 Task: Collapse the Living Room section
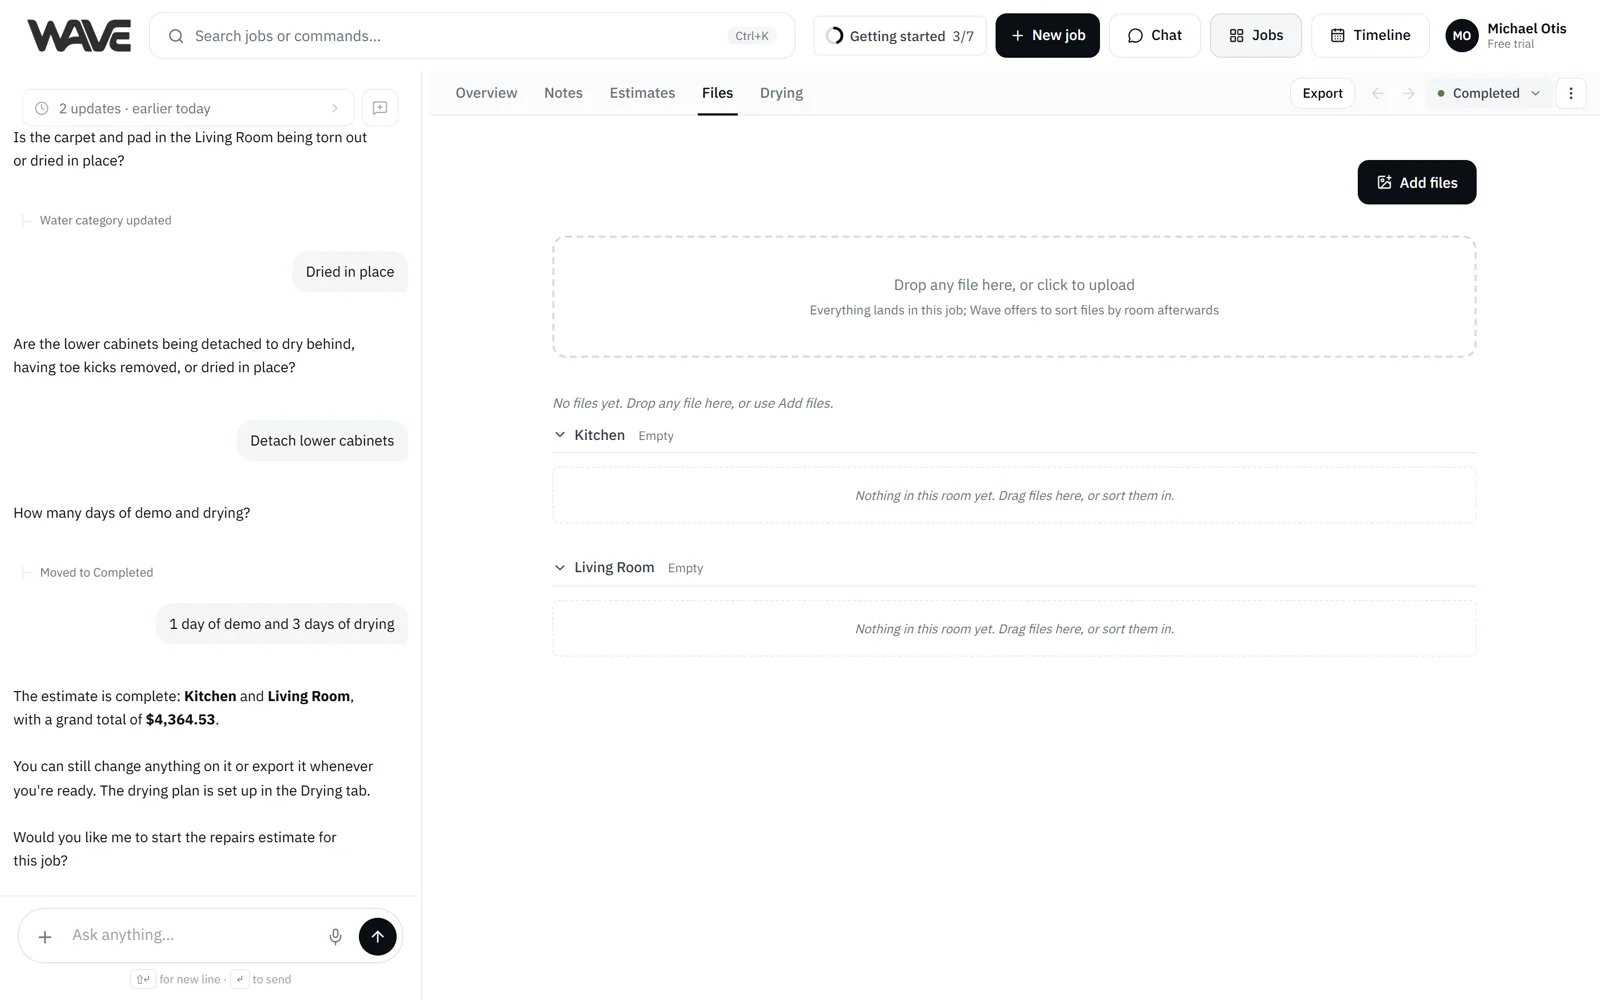point(560,567)
